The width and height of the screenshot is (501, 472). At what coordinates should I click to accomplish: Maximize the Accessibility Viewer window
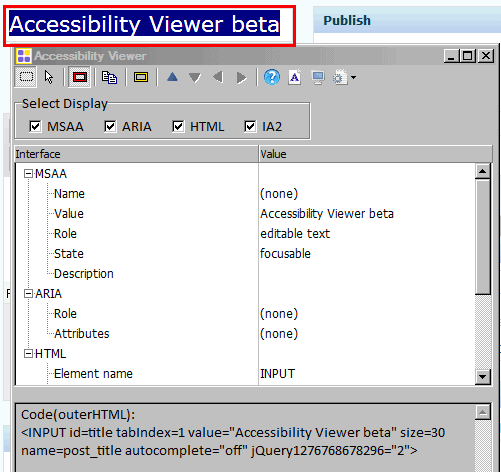[467, 56]
